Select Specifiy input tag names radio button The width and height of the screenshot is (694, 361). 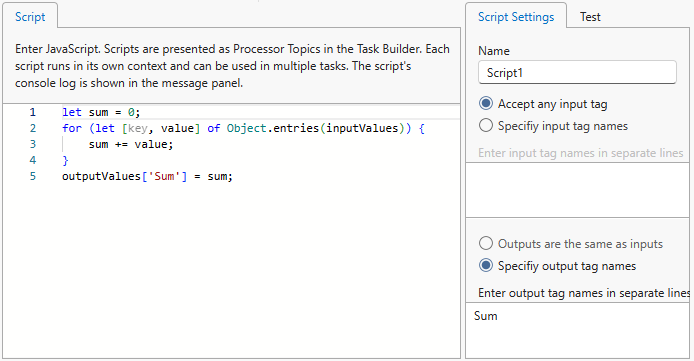tap(486, 126)
